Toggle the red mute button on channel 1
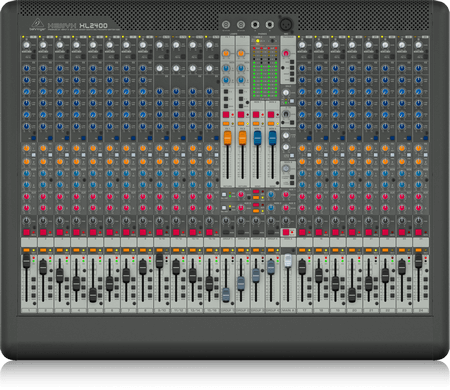Viewport: 450px width, 390px height. click(x=26, y=232)
